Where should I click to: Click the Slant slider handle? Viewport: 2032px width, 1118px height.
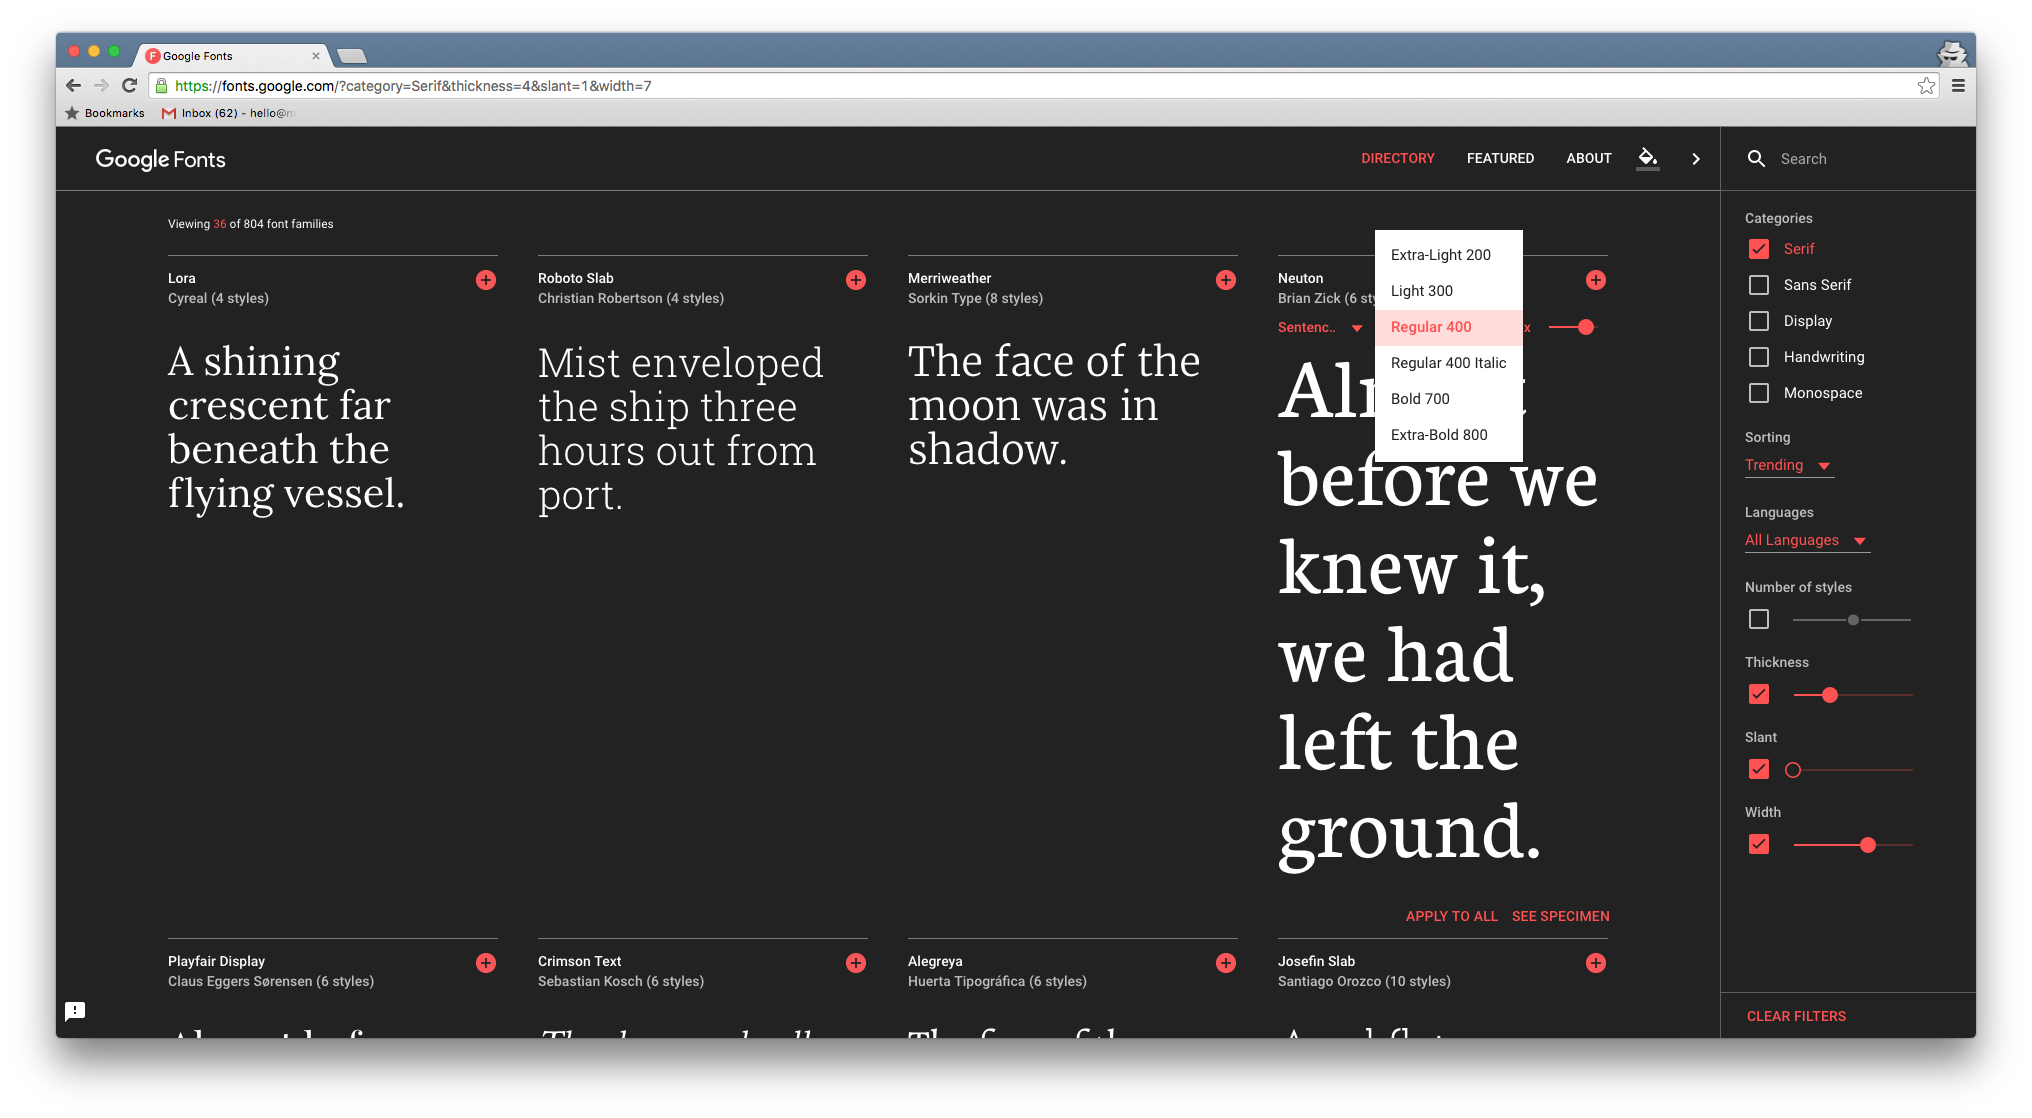1793,770
